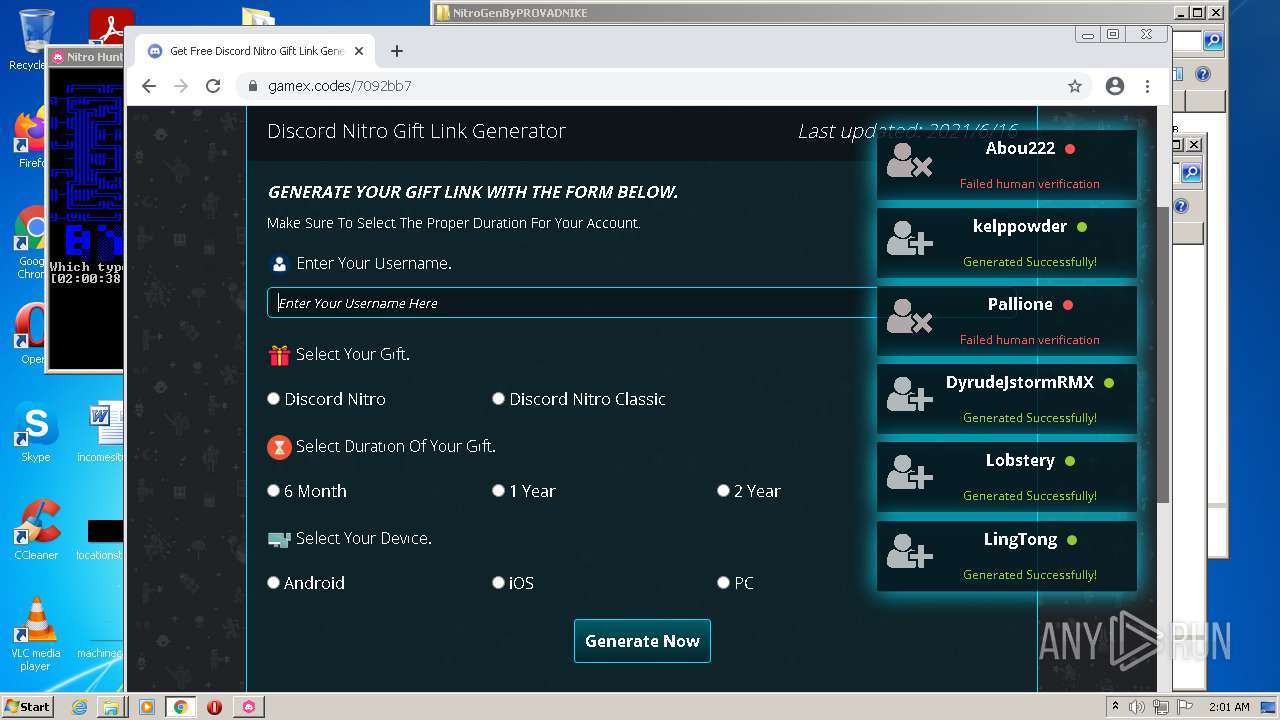
Task: Click the user-added icon beside kelppowder
Action: pyautogui.click(x=909, y=239)
